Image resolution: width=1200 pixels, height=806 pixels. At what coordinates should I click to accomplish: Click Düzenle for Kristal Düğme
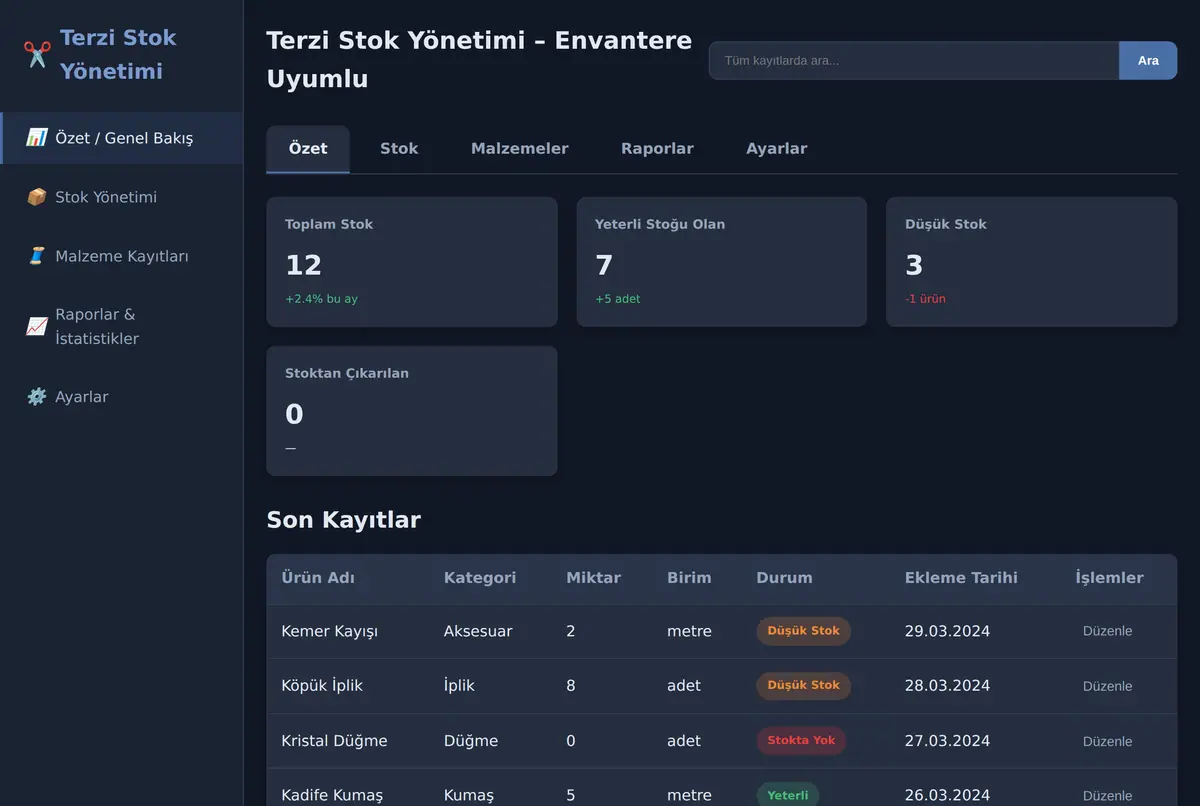coord(1107,741)
